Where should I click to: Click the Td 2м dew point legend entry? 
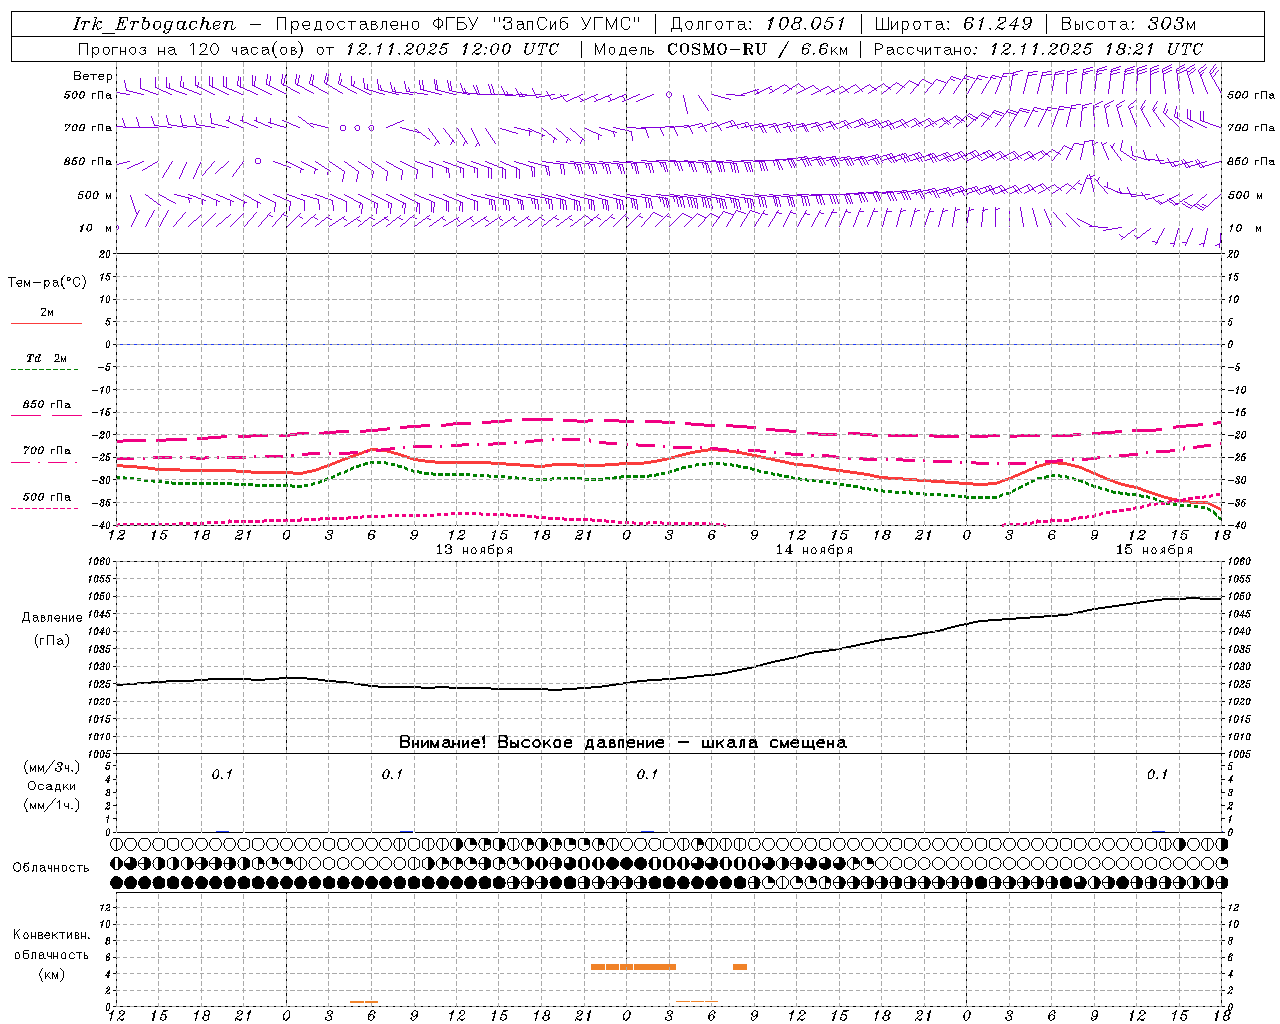point(47,358)
